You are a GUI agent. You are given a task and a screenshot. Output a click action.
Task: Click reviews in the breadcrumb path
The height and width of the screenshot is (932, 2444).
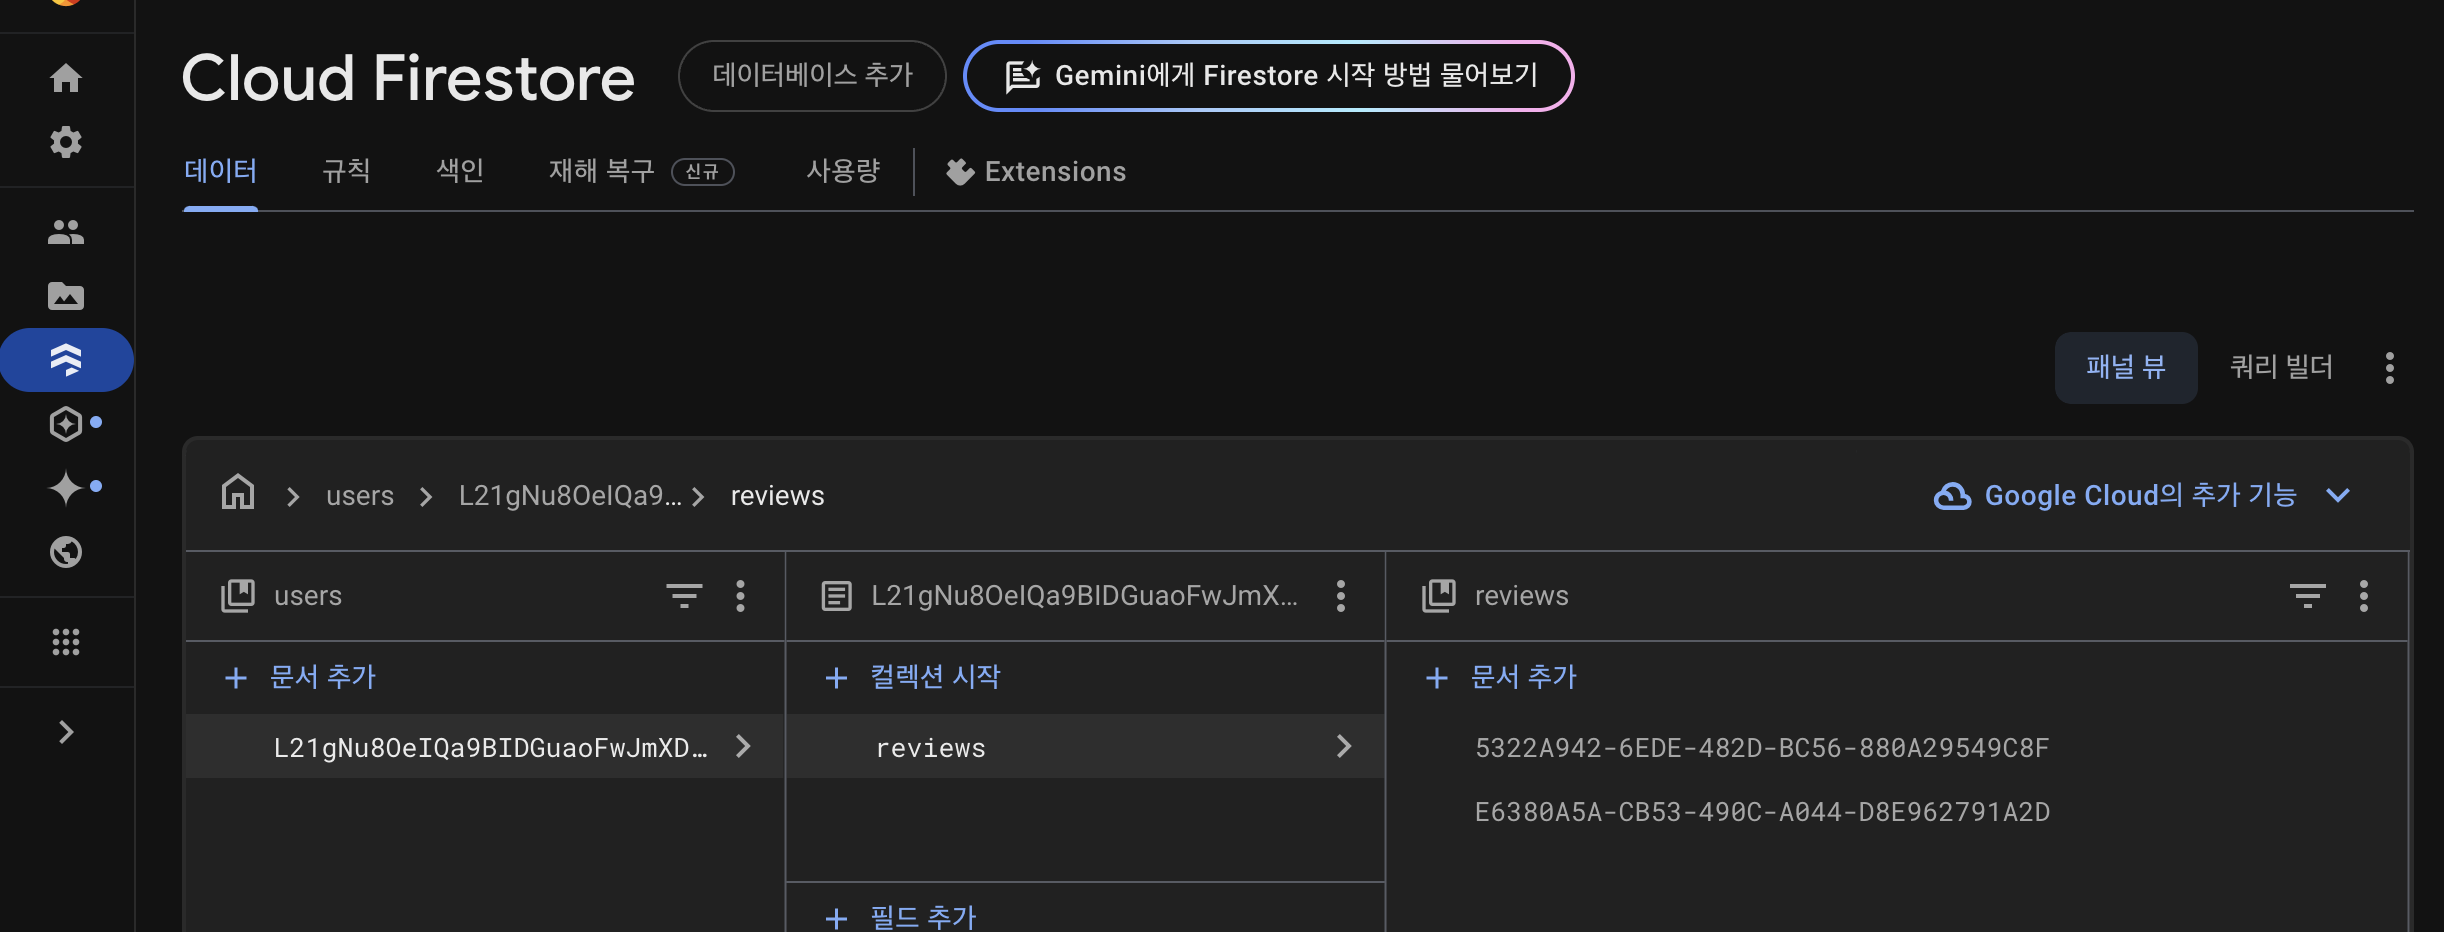777,496
